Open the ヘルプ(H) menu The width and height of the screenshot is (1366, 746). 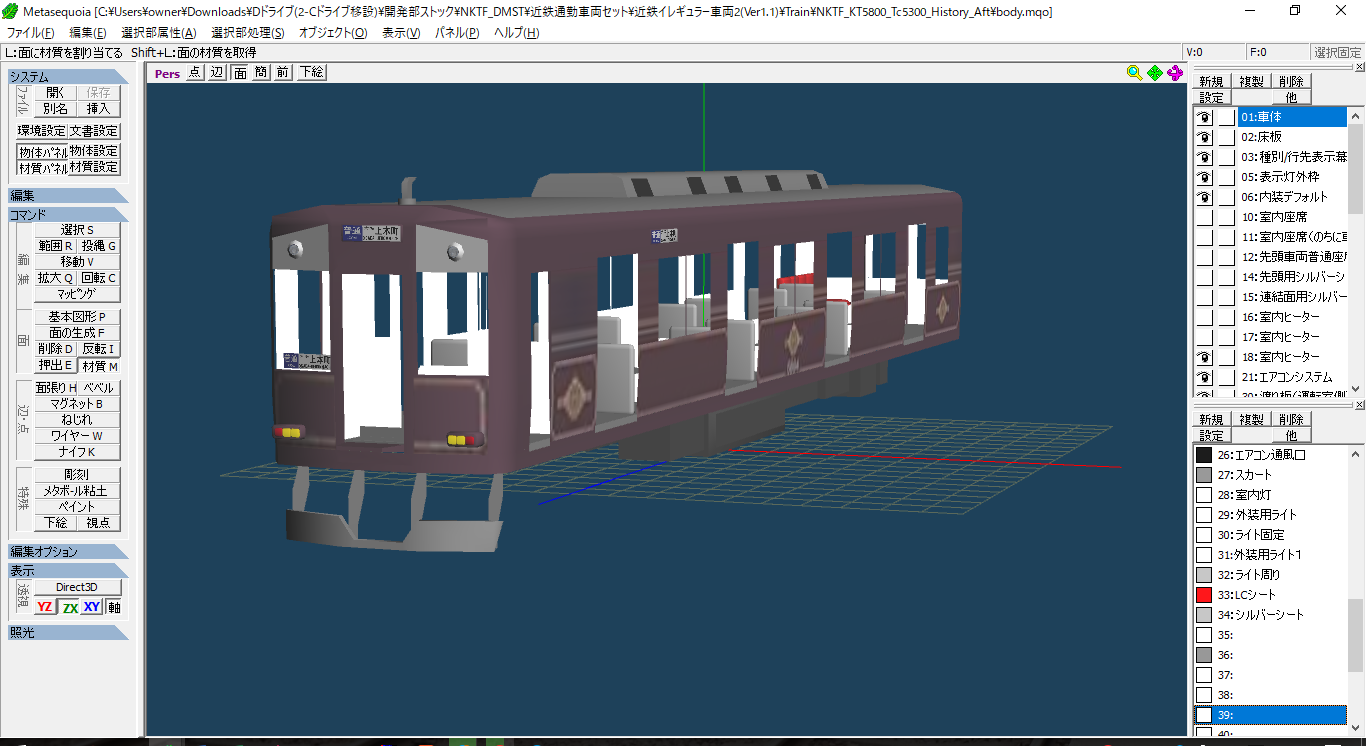[x=516, y=33]
